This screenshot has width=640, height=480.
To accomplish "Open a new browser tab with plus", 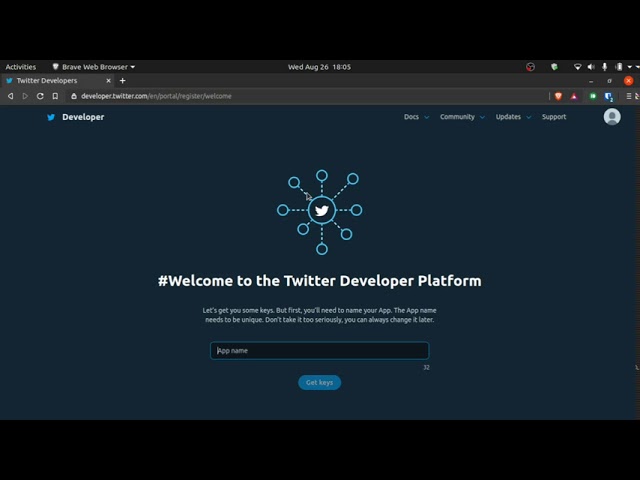I will (122, 81).
